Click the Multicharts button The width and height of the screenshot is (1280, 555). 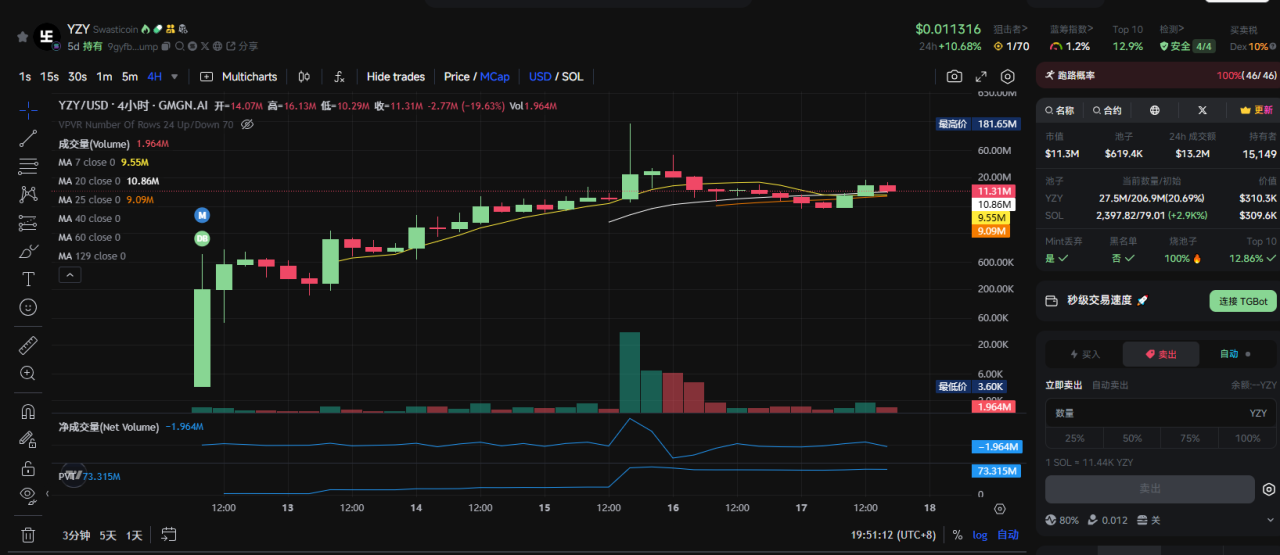coord(239,77)
